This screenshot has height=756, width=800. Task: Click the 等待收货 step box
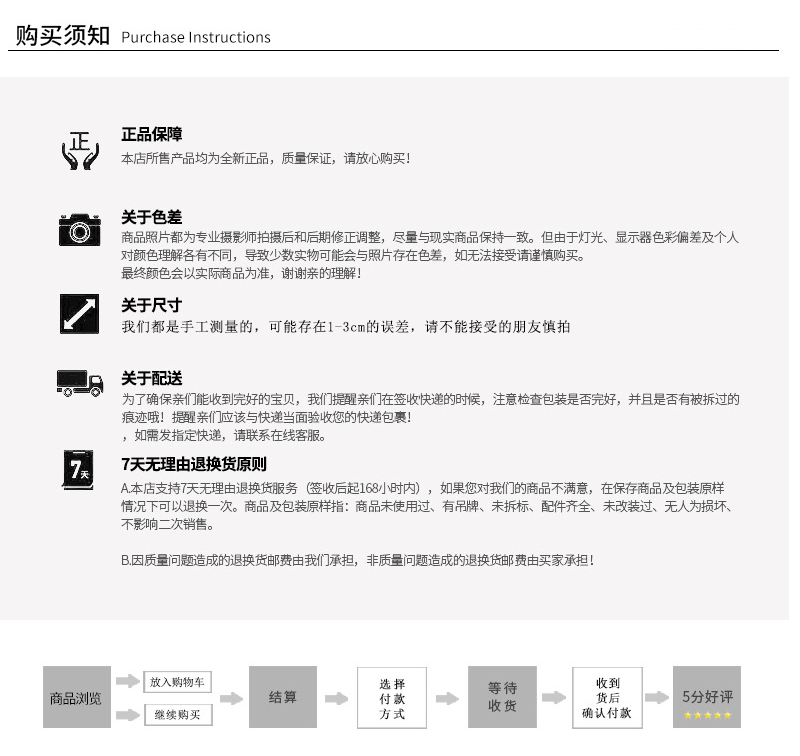(502, 697)
